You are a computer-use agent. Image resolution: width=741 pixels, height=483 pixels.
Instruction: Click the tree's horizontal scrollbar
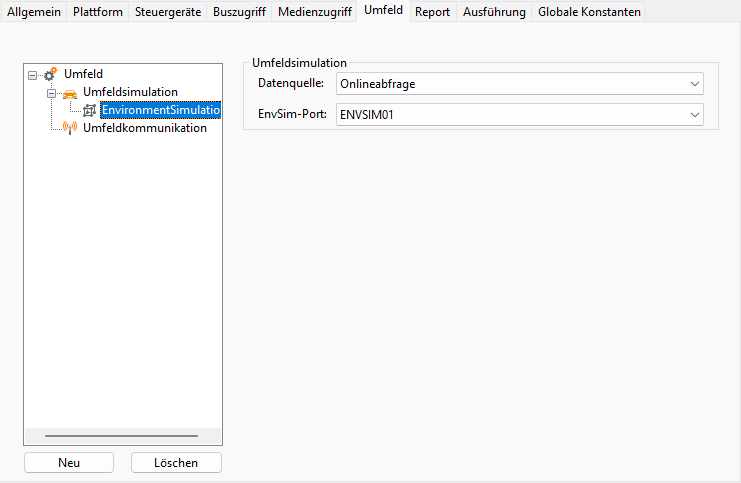pyautogui.click(x=122, y=436)
